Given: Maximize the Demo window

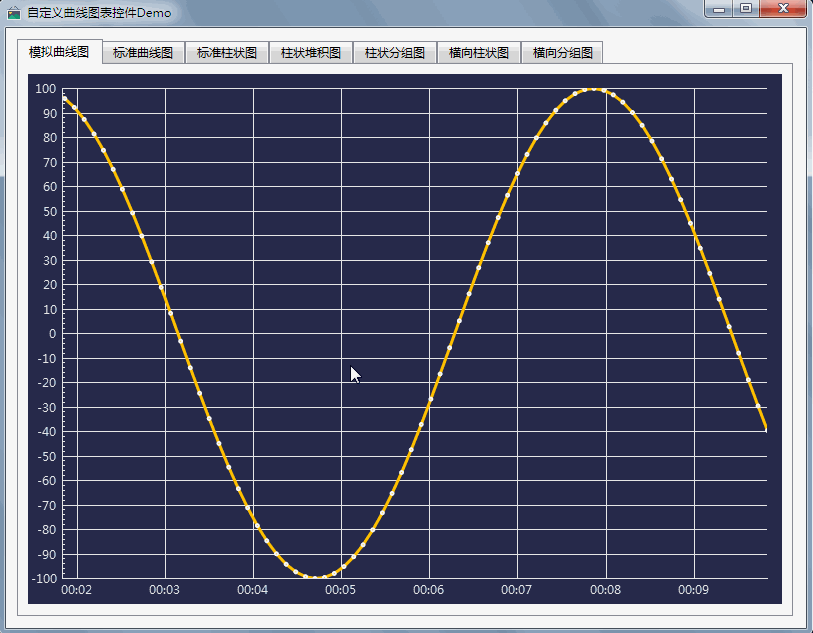Looking at the screenshot, I should tap(744, 10).
